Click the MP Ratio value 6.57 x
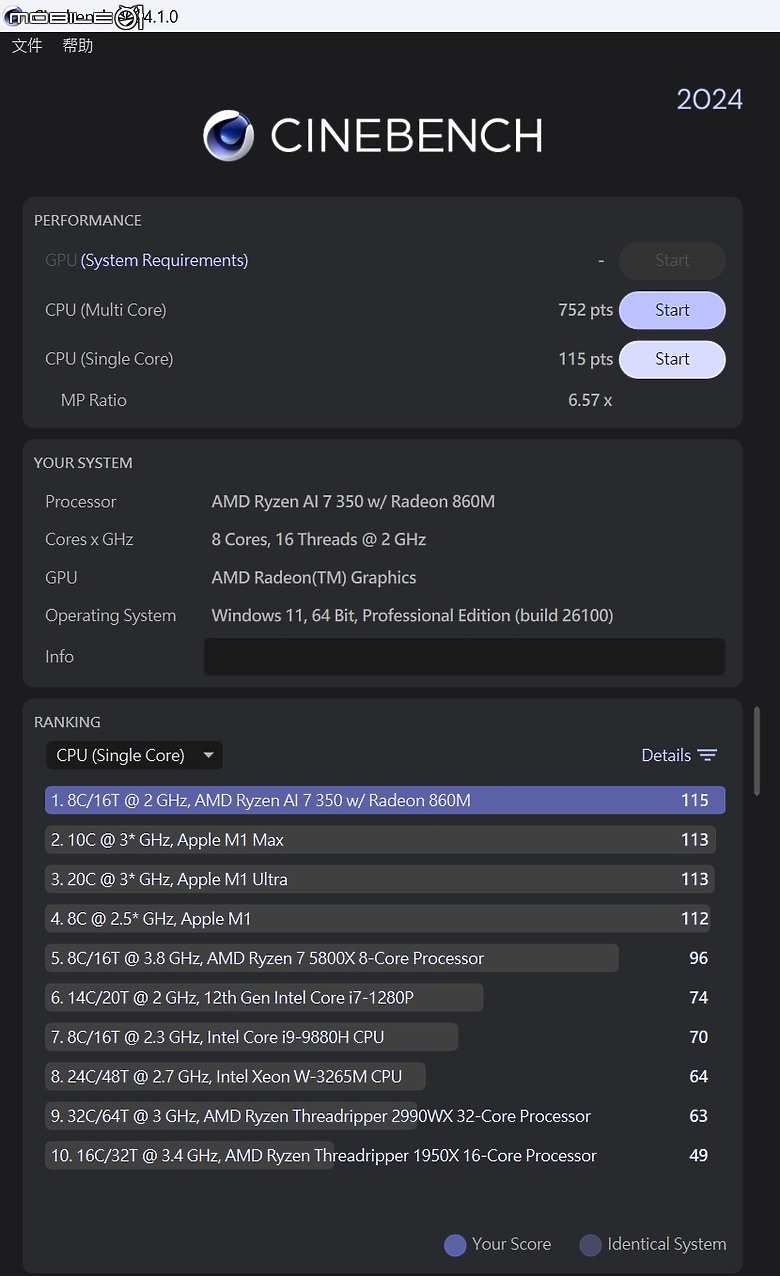This screenshot has width=780, height=1276. 590,400
